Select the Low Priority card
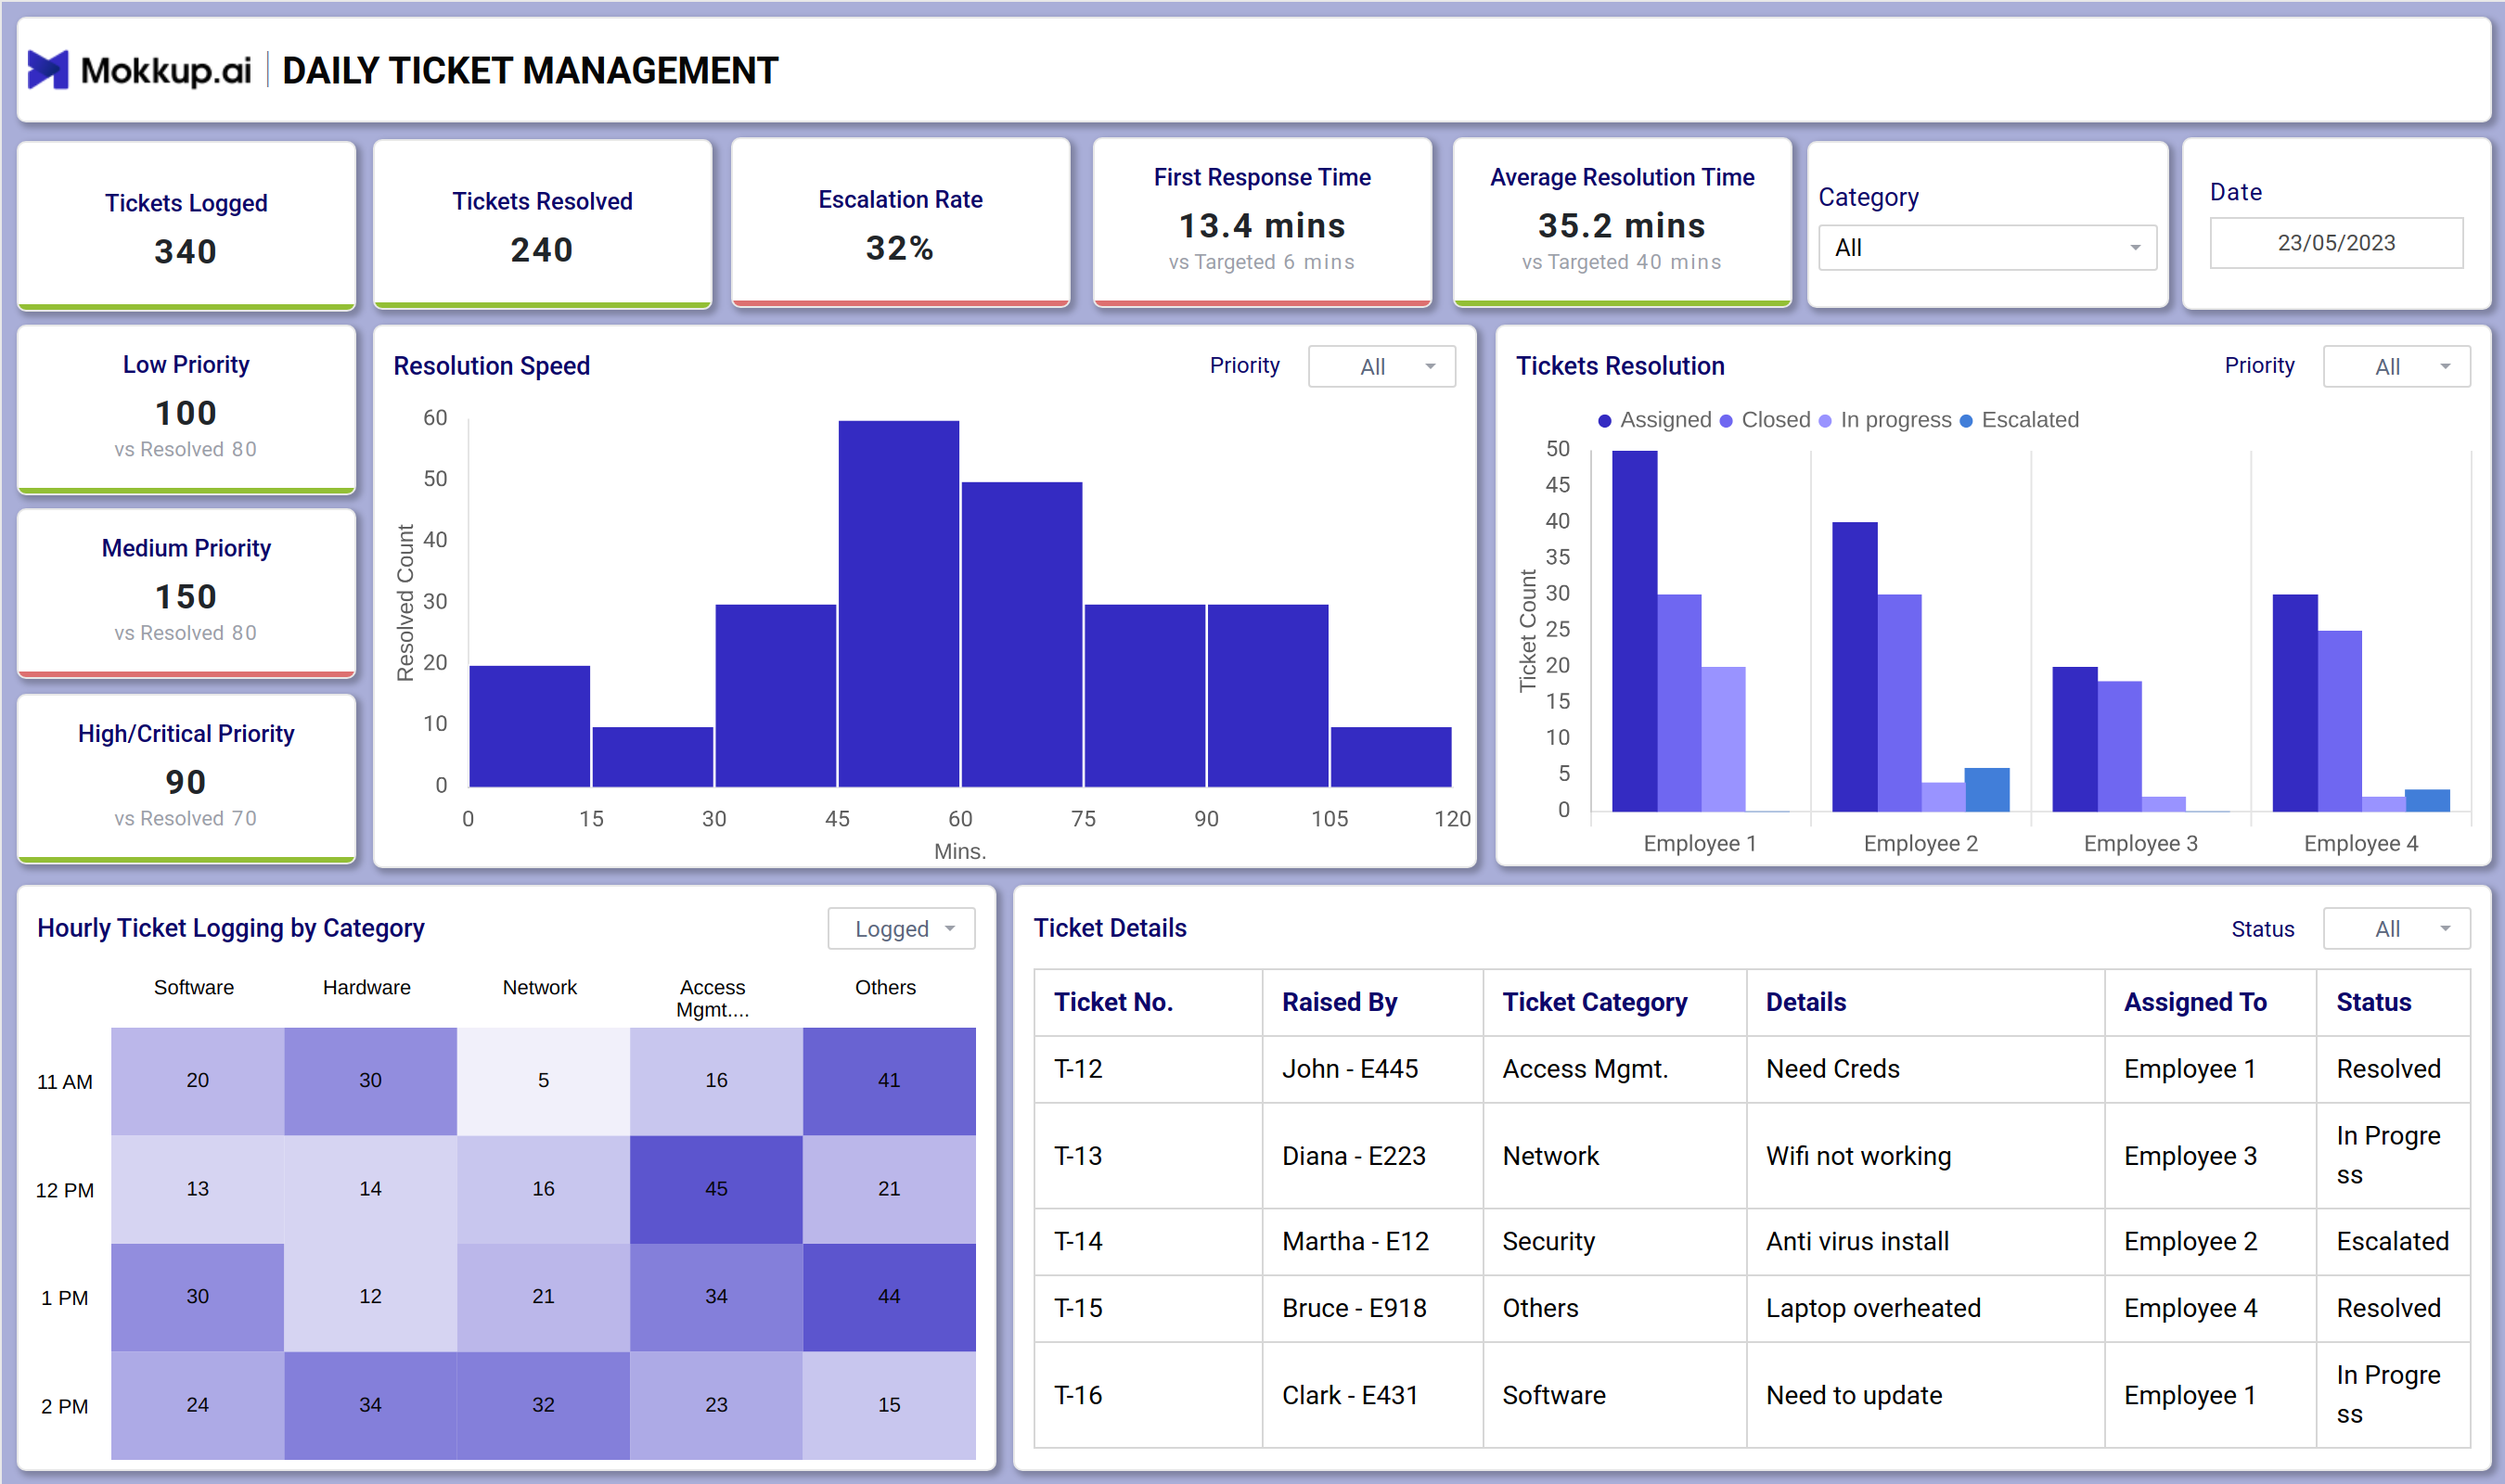This screenshot has width=2505, height=1484. pos(186,410)
